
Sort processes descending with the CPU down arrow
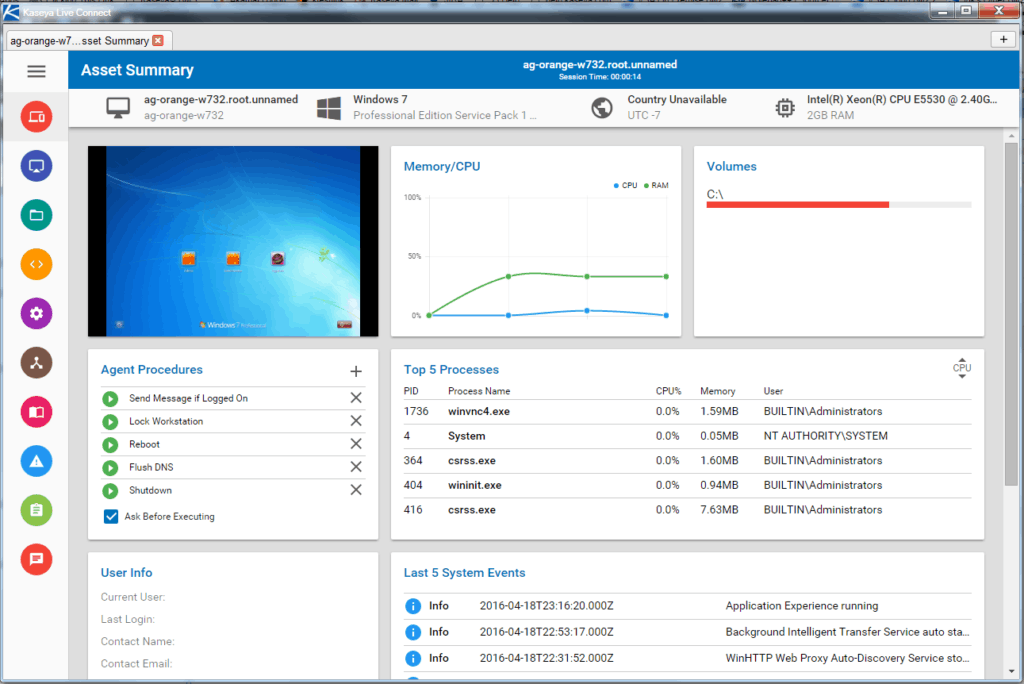tap(962, 378)
